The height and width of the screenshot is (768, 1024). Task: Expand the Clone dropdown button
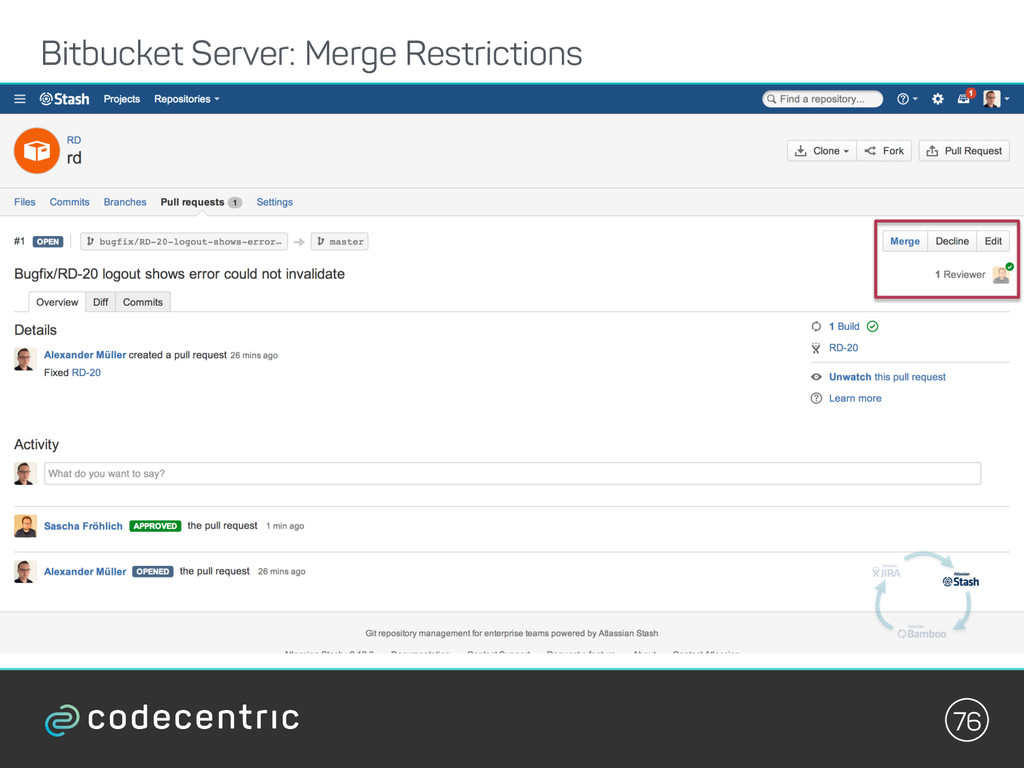(x=822, y=151)
